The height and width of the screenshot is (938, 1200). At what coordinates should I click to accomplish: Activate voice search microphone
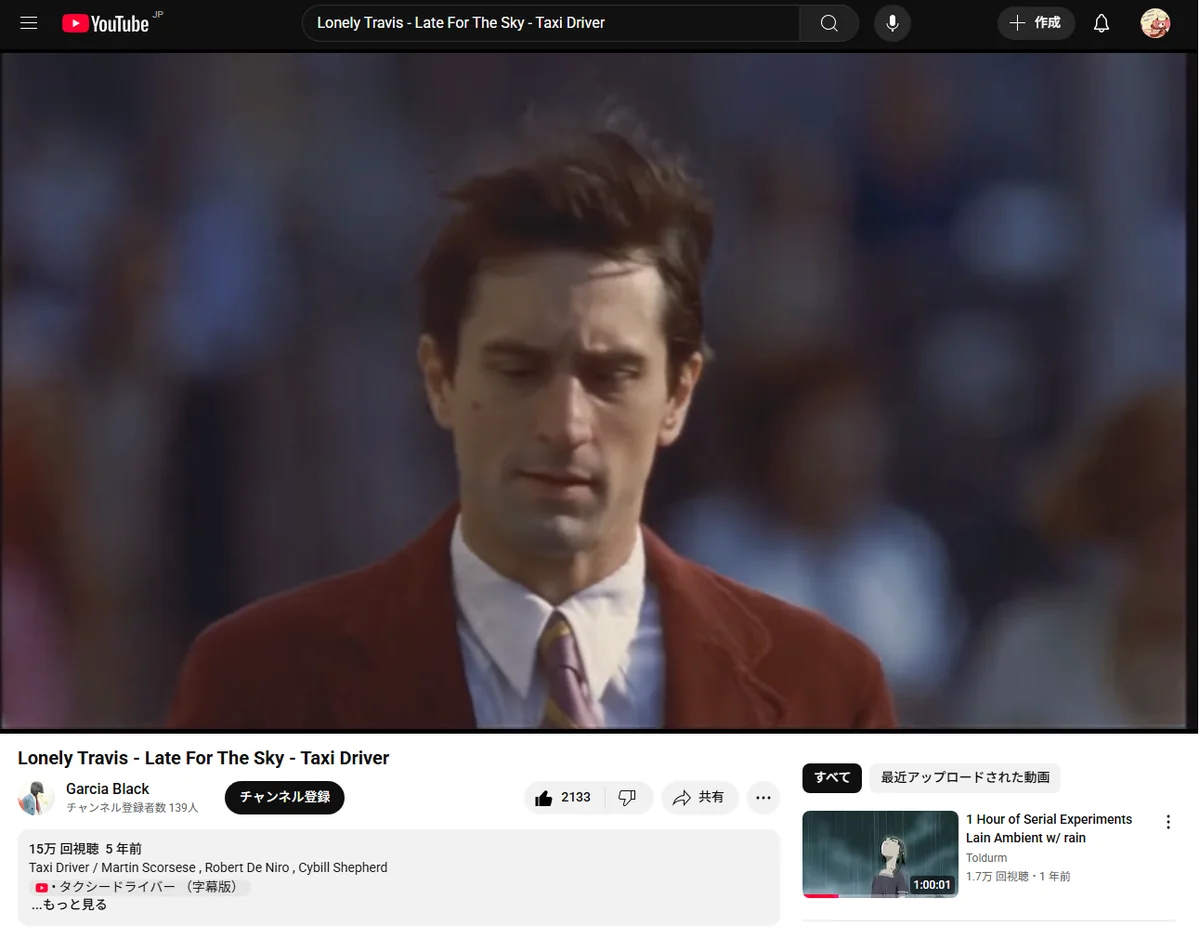892,23
